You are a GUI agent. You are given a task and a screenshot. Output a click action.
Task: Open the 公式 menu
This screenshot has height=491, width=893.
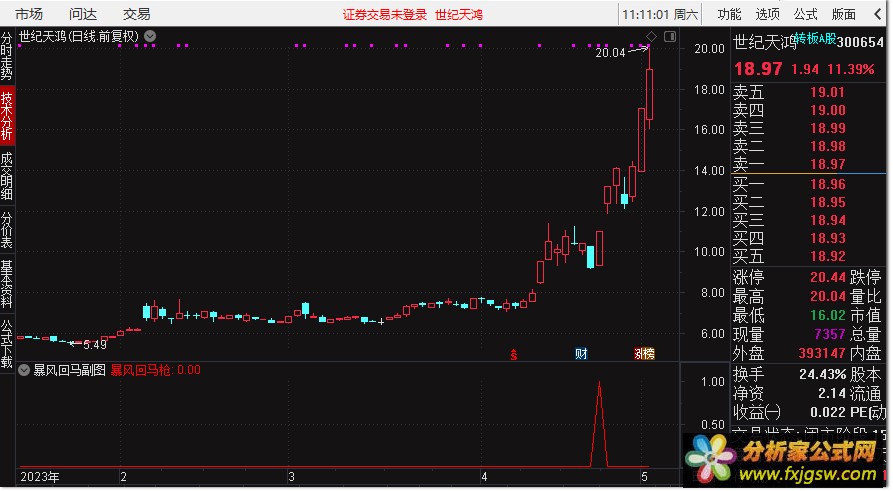click(805, 14)
